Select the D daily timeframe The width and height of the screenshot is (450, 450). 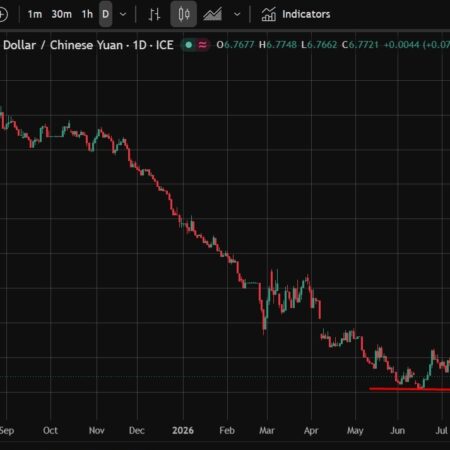click(105, 14)
